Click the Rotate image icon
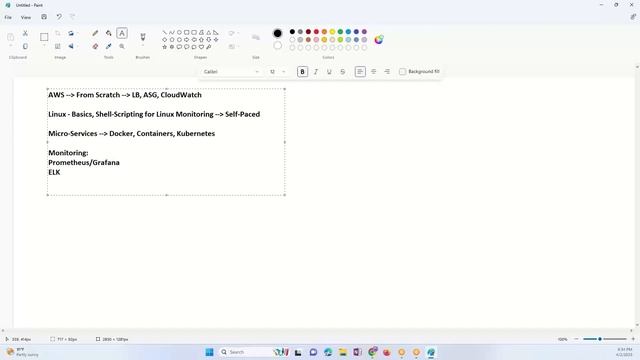 (x=71, y=33)
